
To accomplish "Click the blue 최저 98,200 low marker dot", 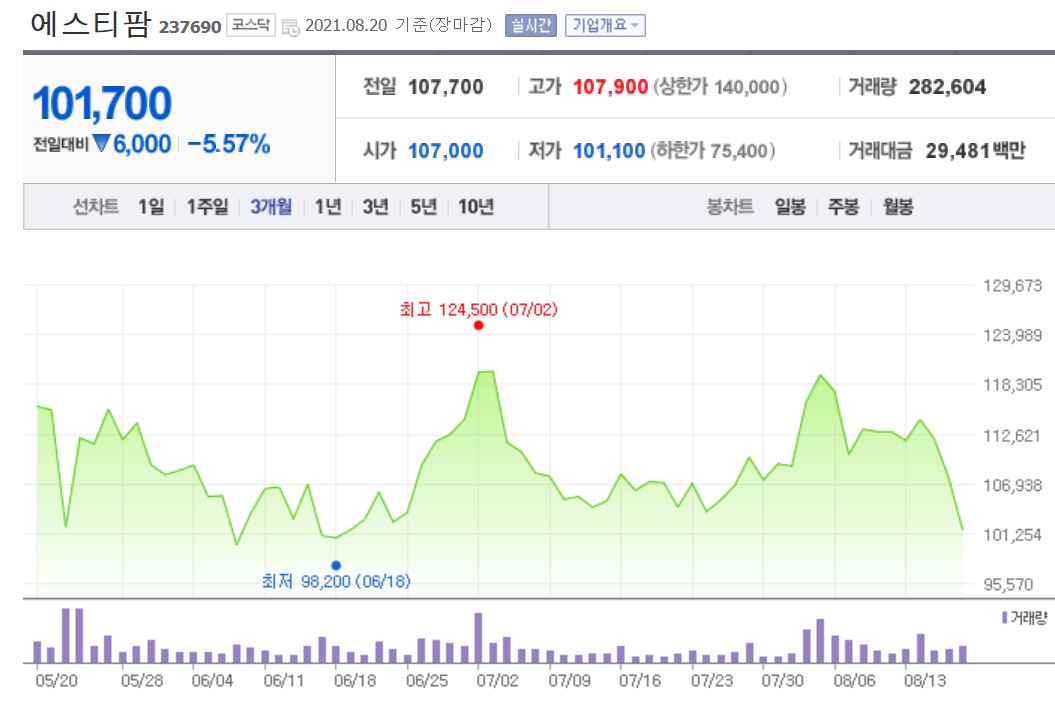I will (336, 565).
